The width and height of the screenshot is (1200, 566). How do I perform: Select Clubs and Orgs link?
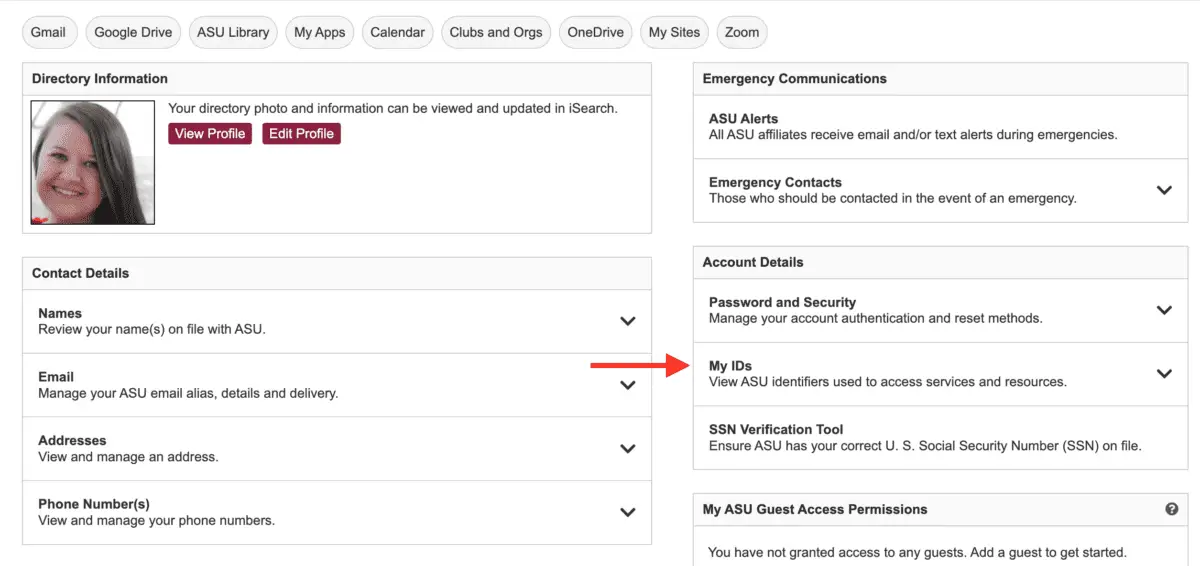tap(496, 32)
